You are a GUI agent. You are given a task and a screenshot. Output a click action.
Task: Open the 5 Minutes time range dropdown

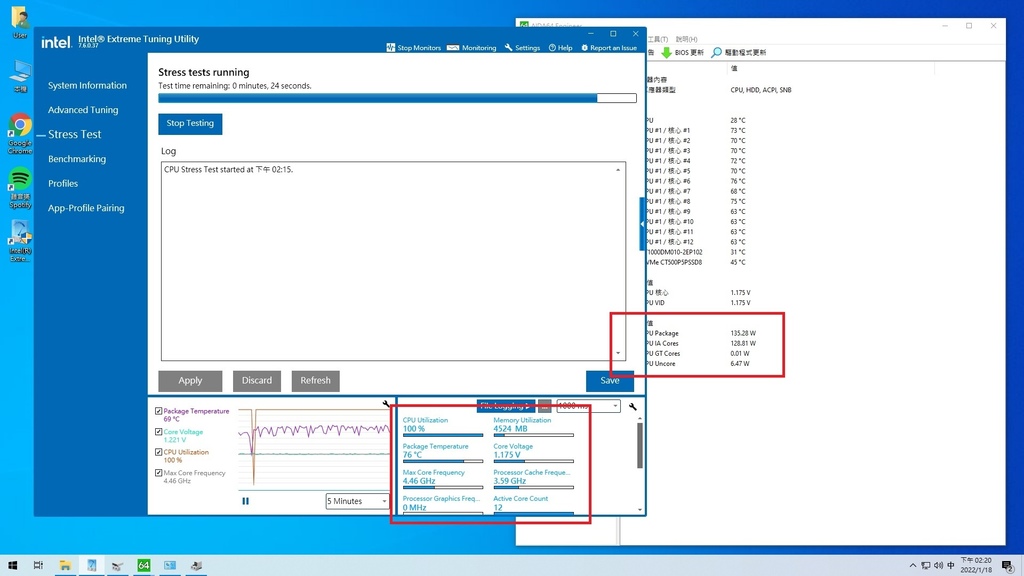(x=357, y=501)
